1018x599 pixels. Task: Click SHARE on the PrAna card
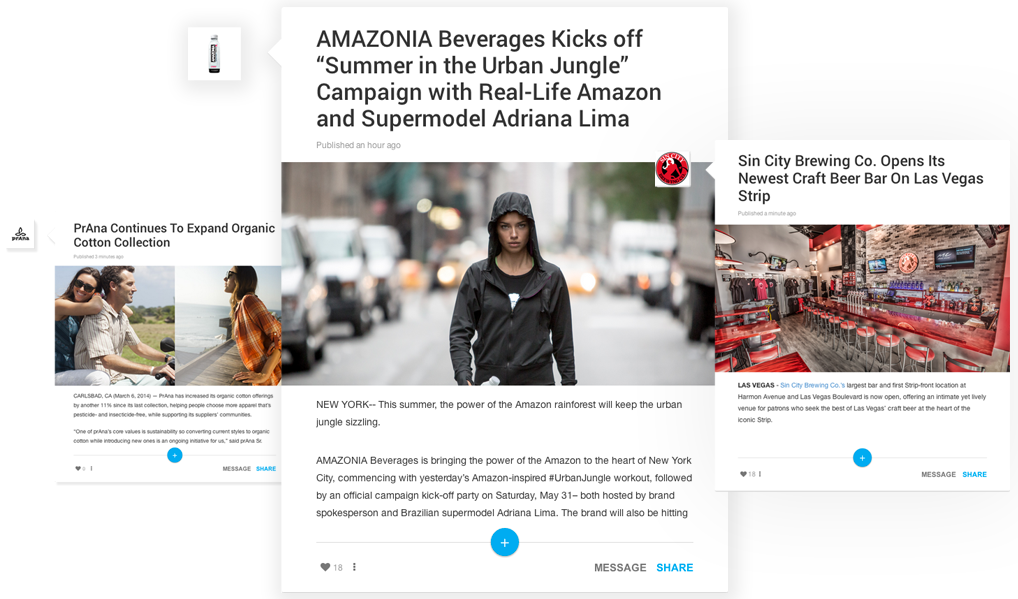tap(266, 469)
